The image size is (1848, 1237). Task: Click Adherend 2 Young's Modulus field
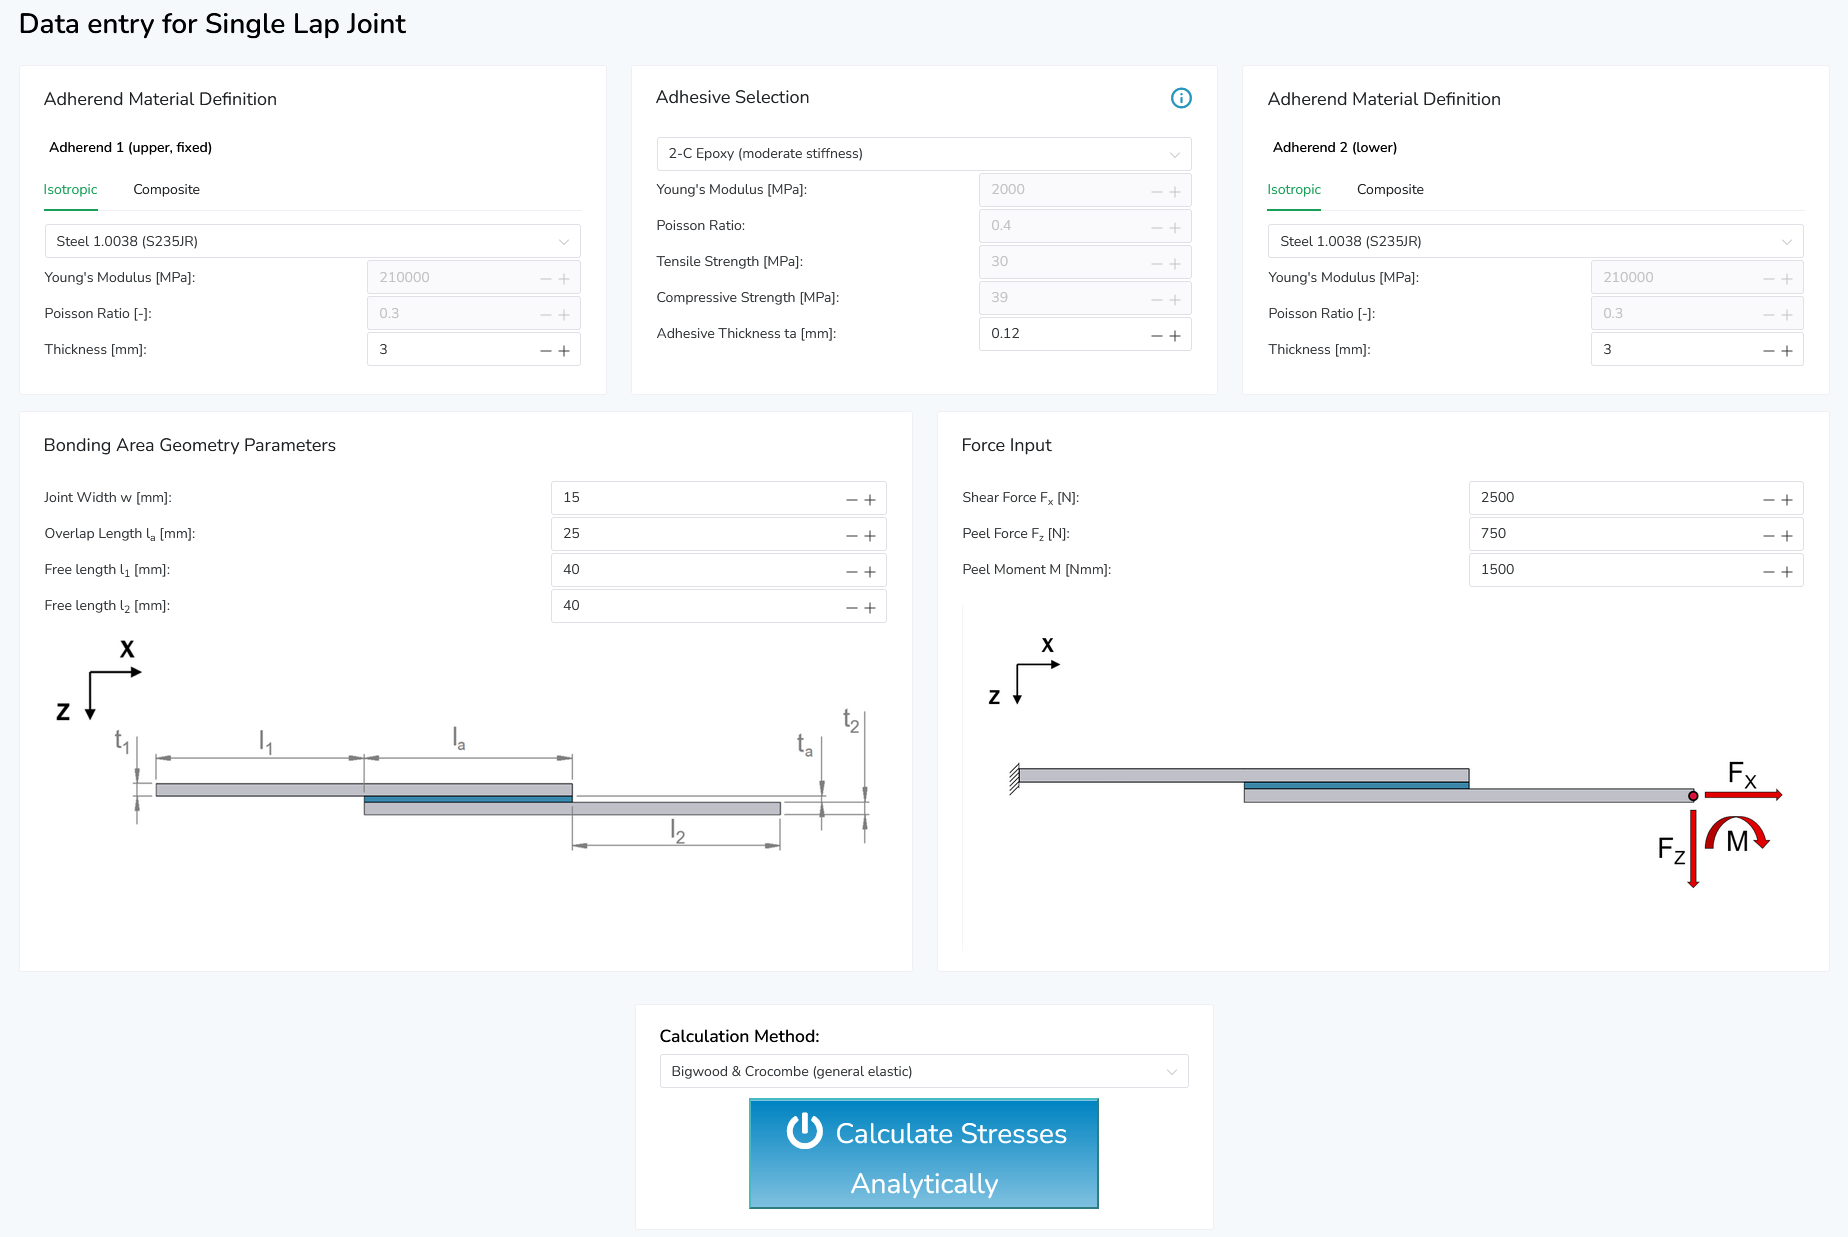click(x=1697, y=278)
